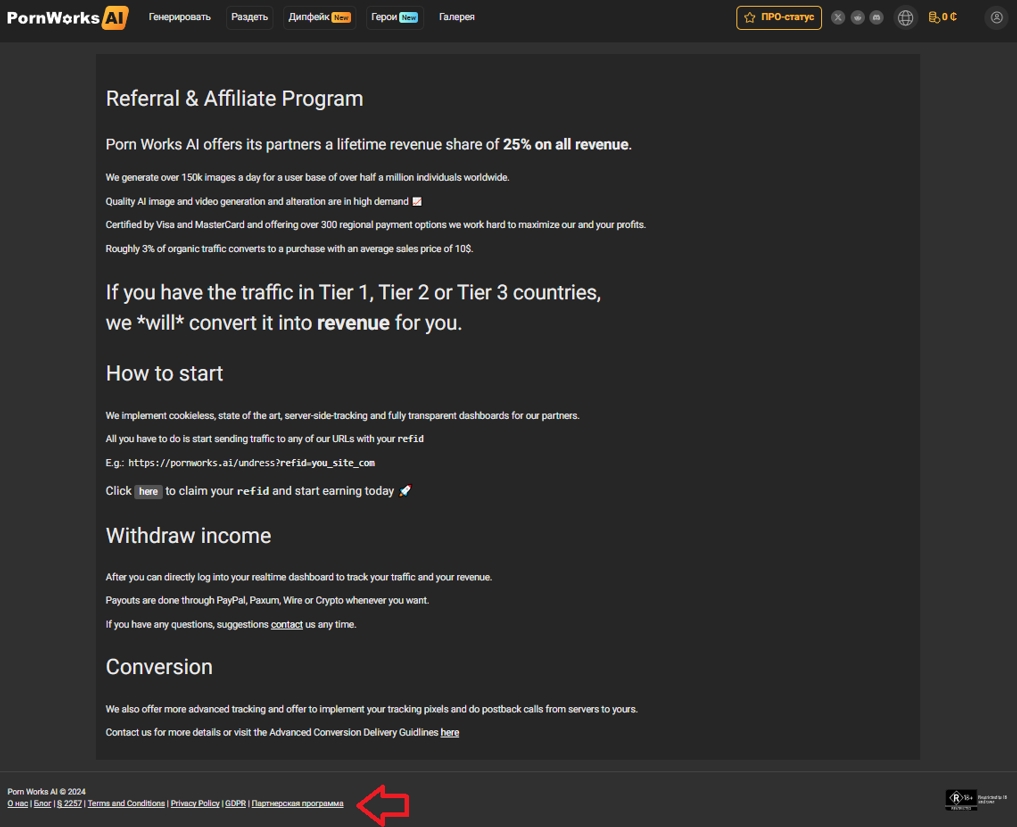Open the Reddit social icon
The width and height of the screenshot is (1017, 827).
(857, 18)
